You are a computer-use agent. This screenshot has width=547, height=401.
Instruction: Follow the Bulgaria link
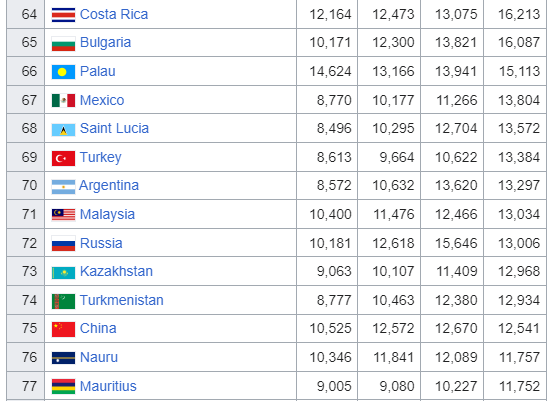click(105, 43)
